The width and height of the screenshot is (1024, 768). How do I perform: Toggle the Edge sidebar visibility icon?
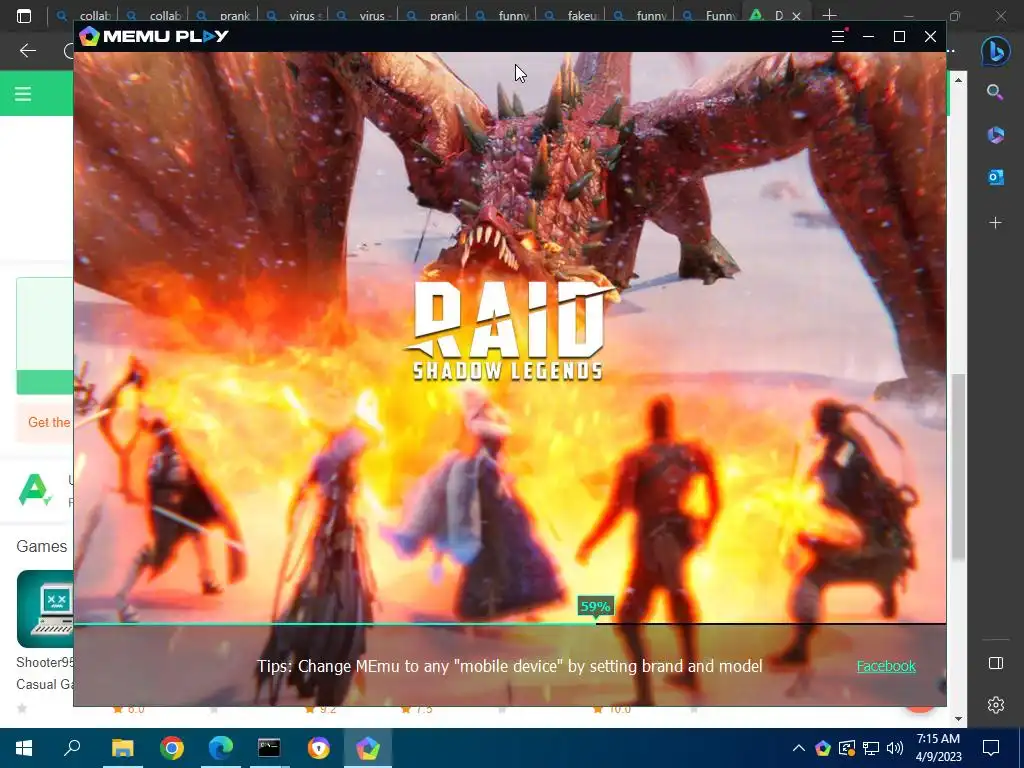pos(995,664)
